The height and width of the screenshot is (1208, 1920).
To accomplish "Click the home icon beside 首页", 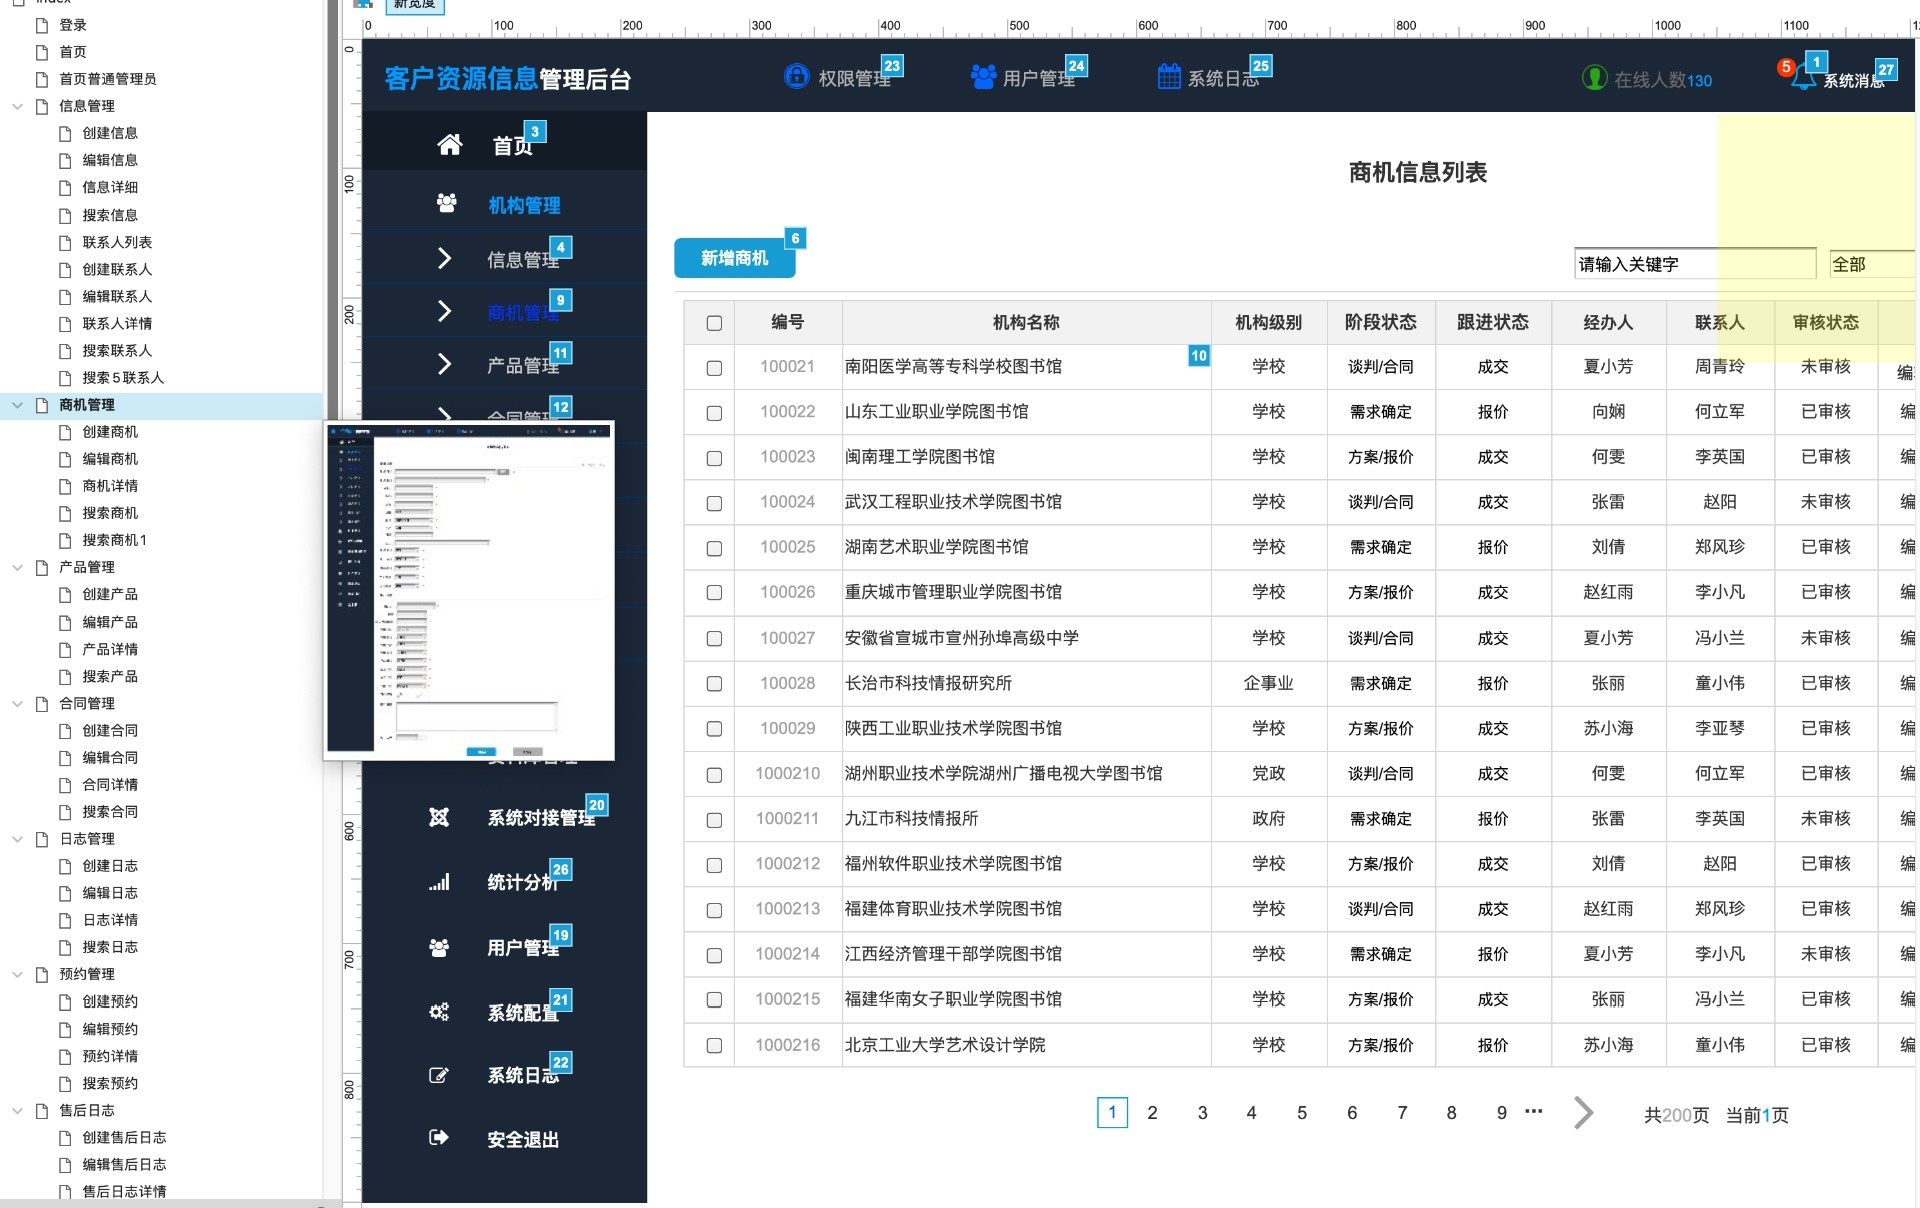I will [449, 145].
